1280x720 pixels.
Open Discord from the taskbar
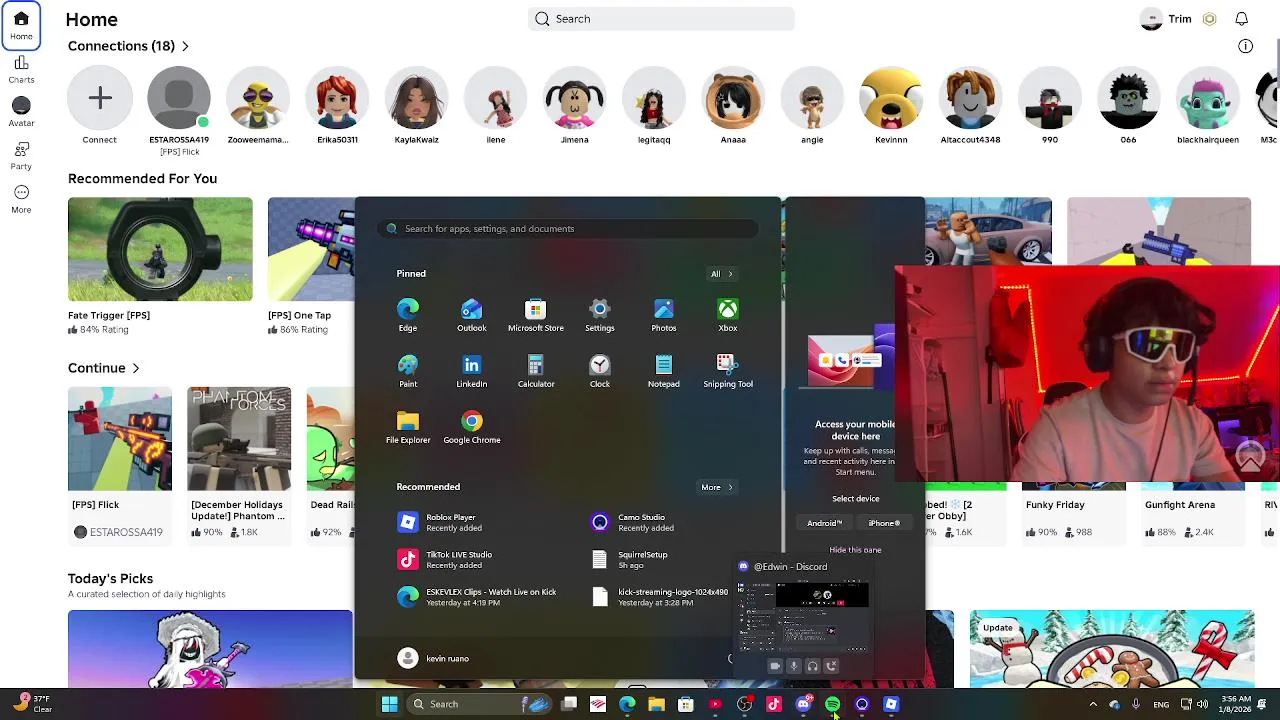click(803, 704)
